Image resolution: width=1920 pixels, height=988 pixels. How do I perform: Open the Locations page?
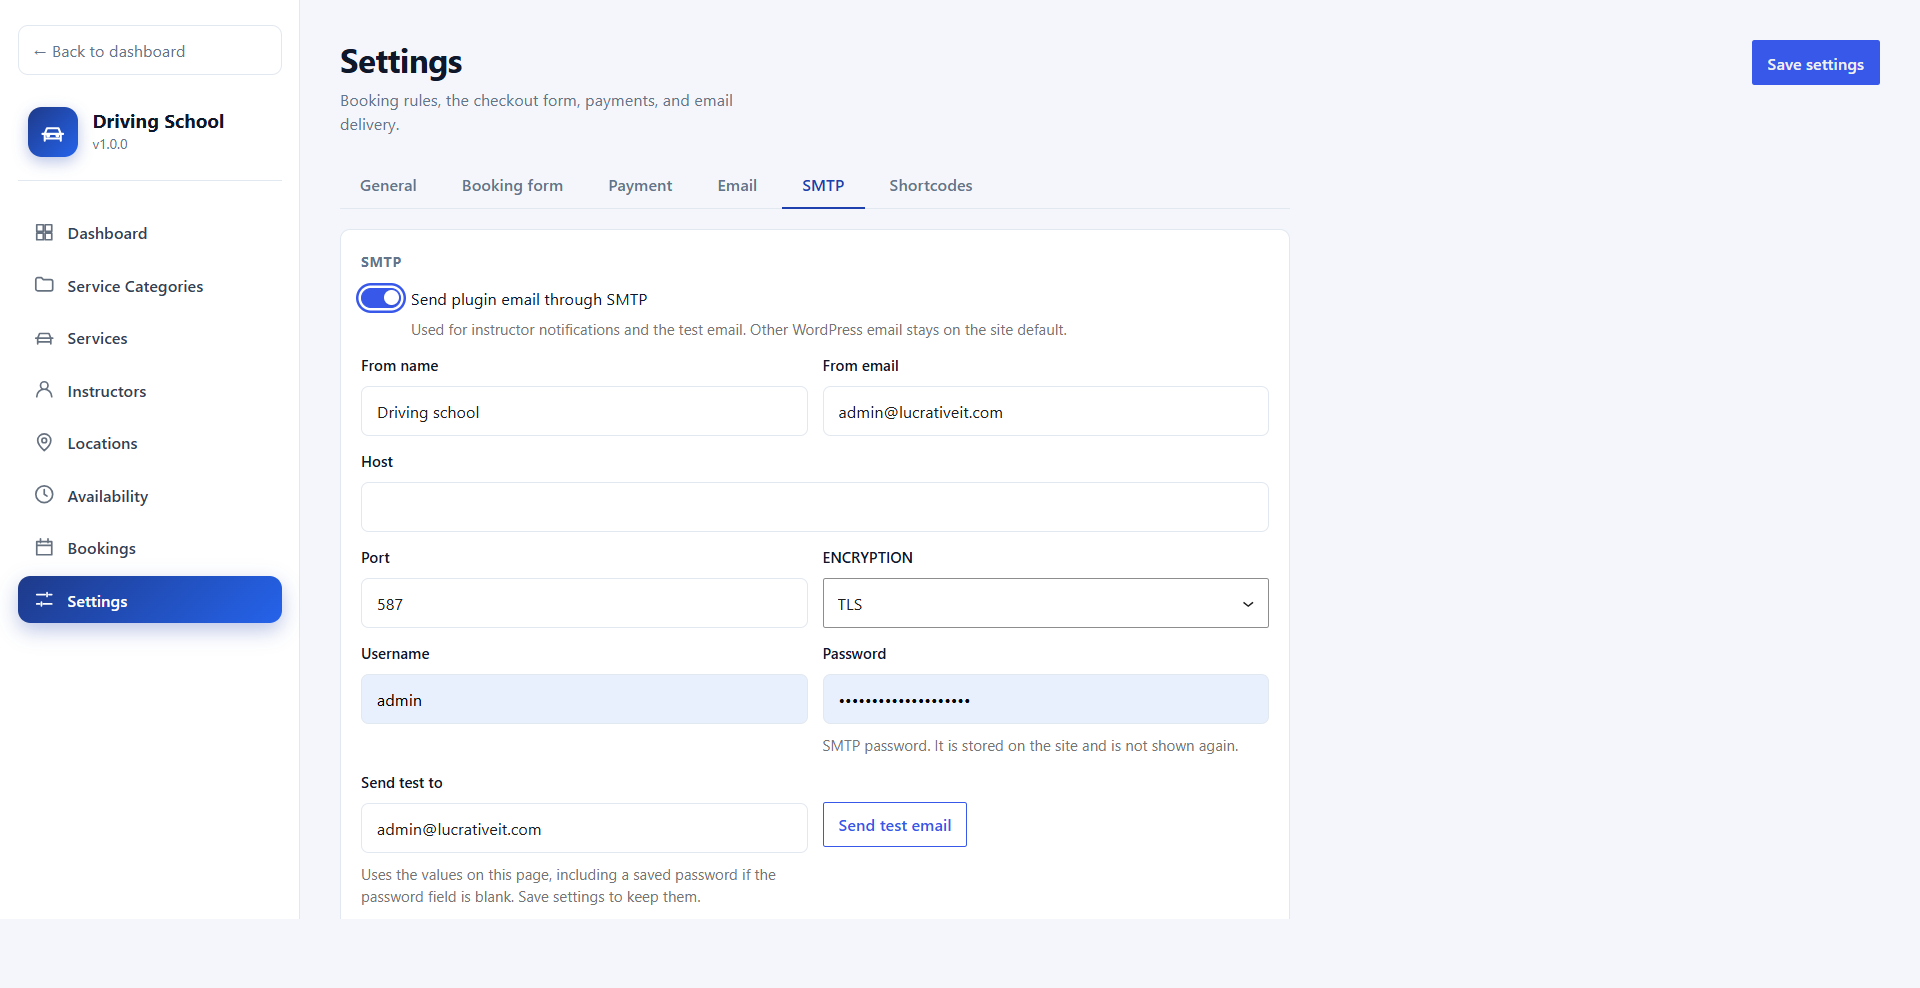[150, 443]
